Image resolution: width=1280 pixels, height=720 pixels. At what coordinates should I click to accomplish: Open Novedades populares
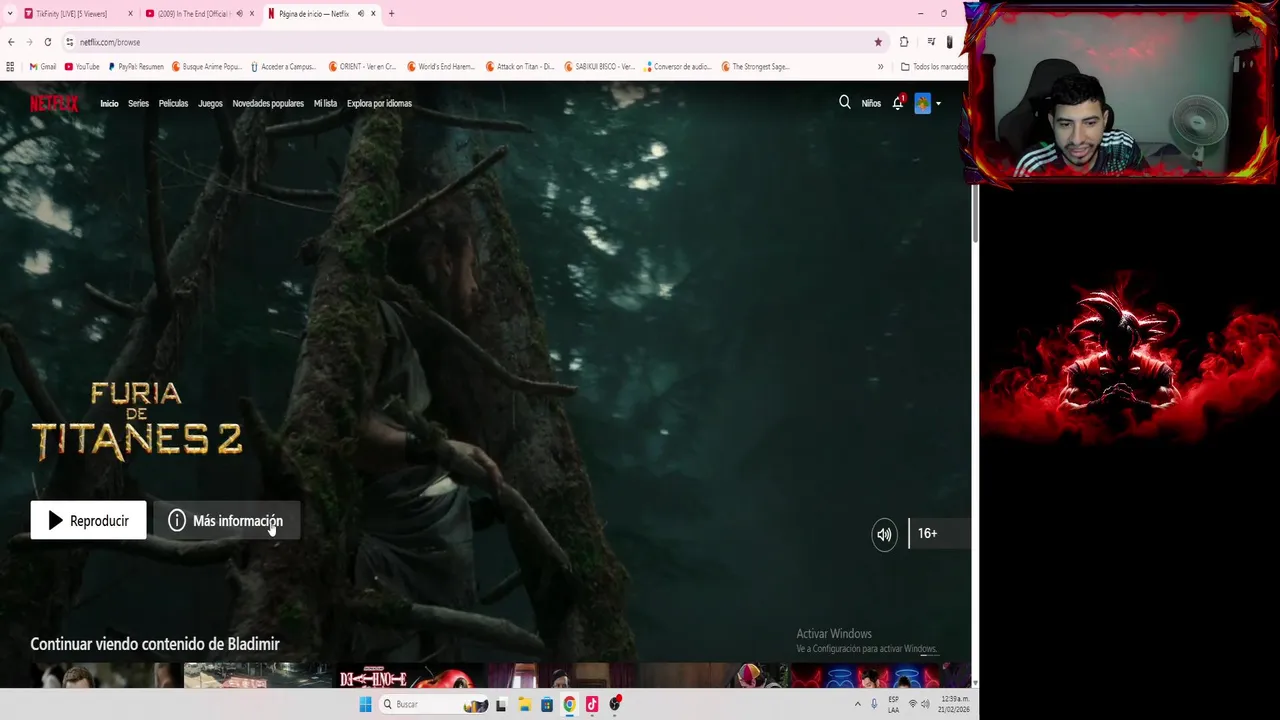point(268,104)
